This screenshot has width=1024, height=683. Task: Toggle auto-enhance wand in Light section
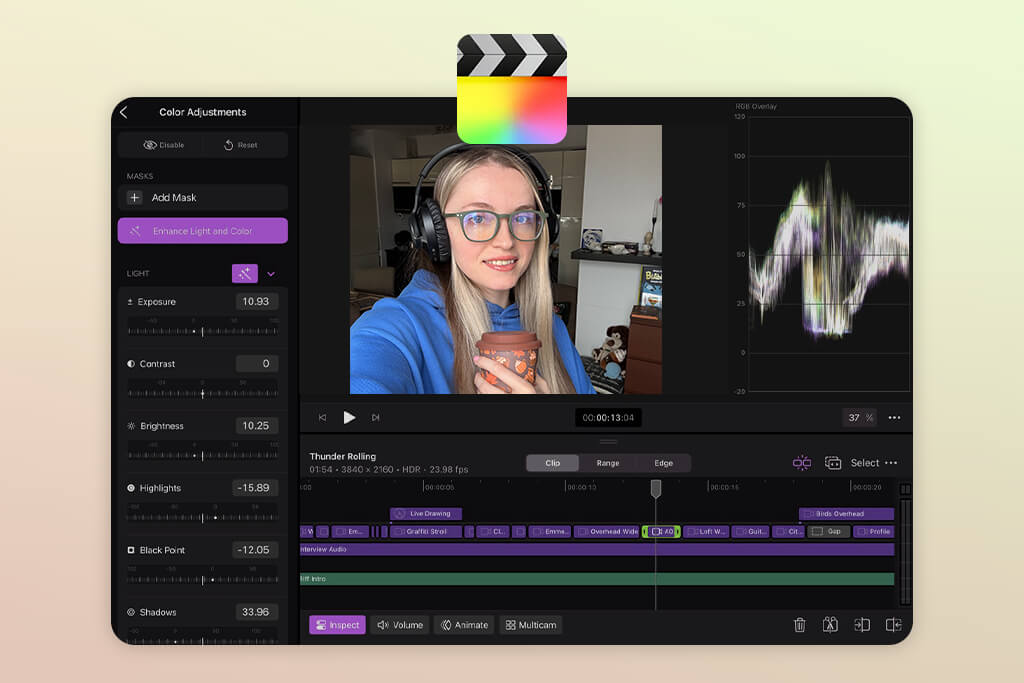244,274
